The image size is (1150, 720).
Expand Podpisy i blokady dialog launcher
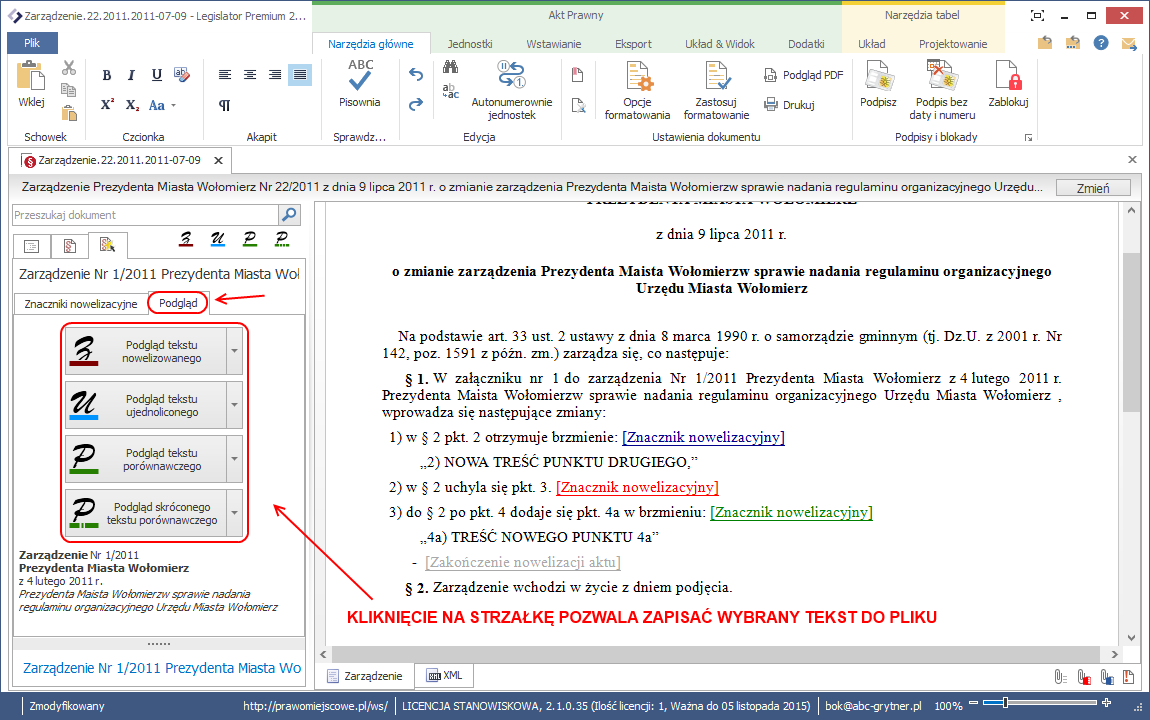click(1028, 137)
